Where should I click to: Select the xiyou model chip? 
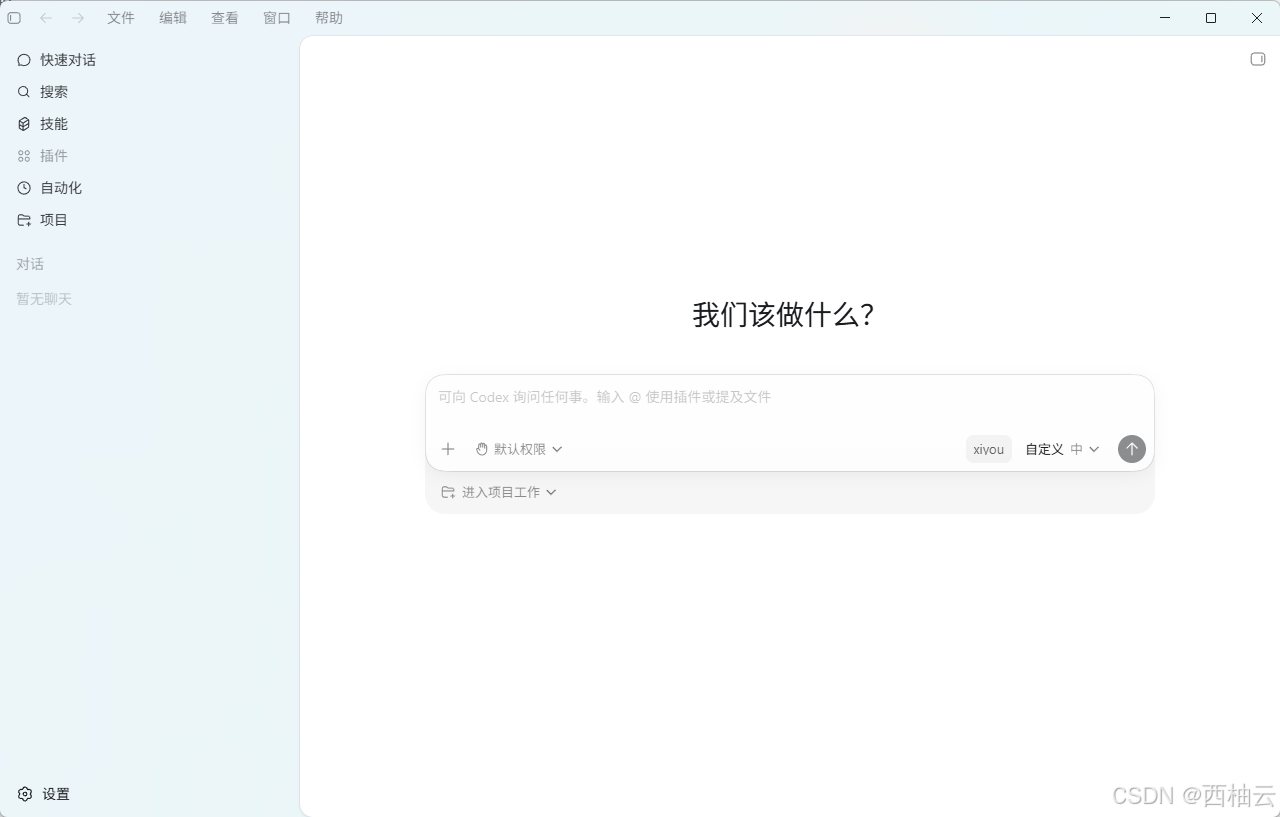(989, 449)
